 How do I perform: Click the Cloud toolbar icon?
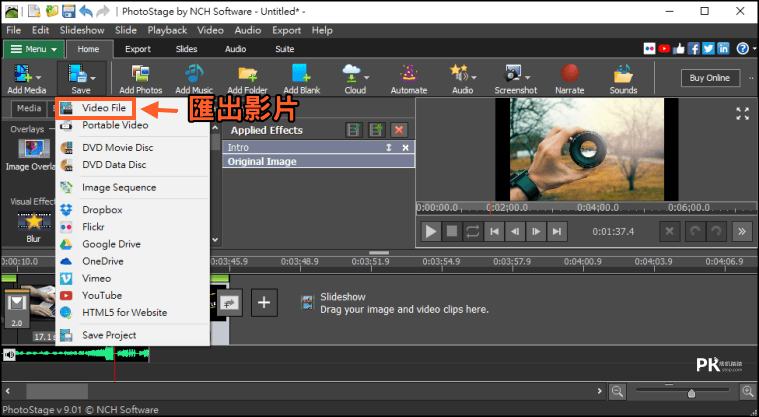point(351,74)
